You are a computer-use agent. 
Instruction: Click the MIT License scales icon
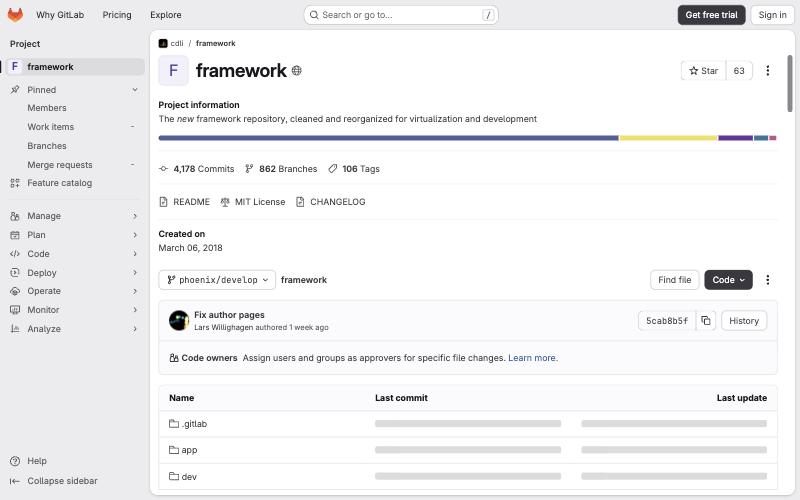(225, 202)
